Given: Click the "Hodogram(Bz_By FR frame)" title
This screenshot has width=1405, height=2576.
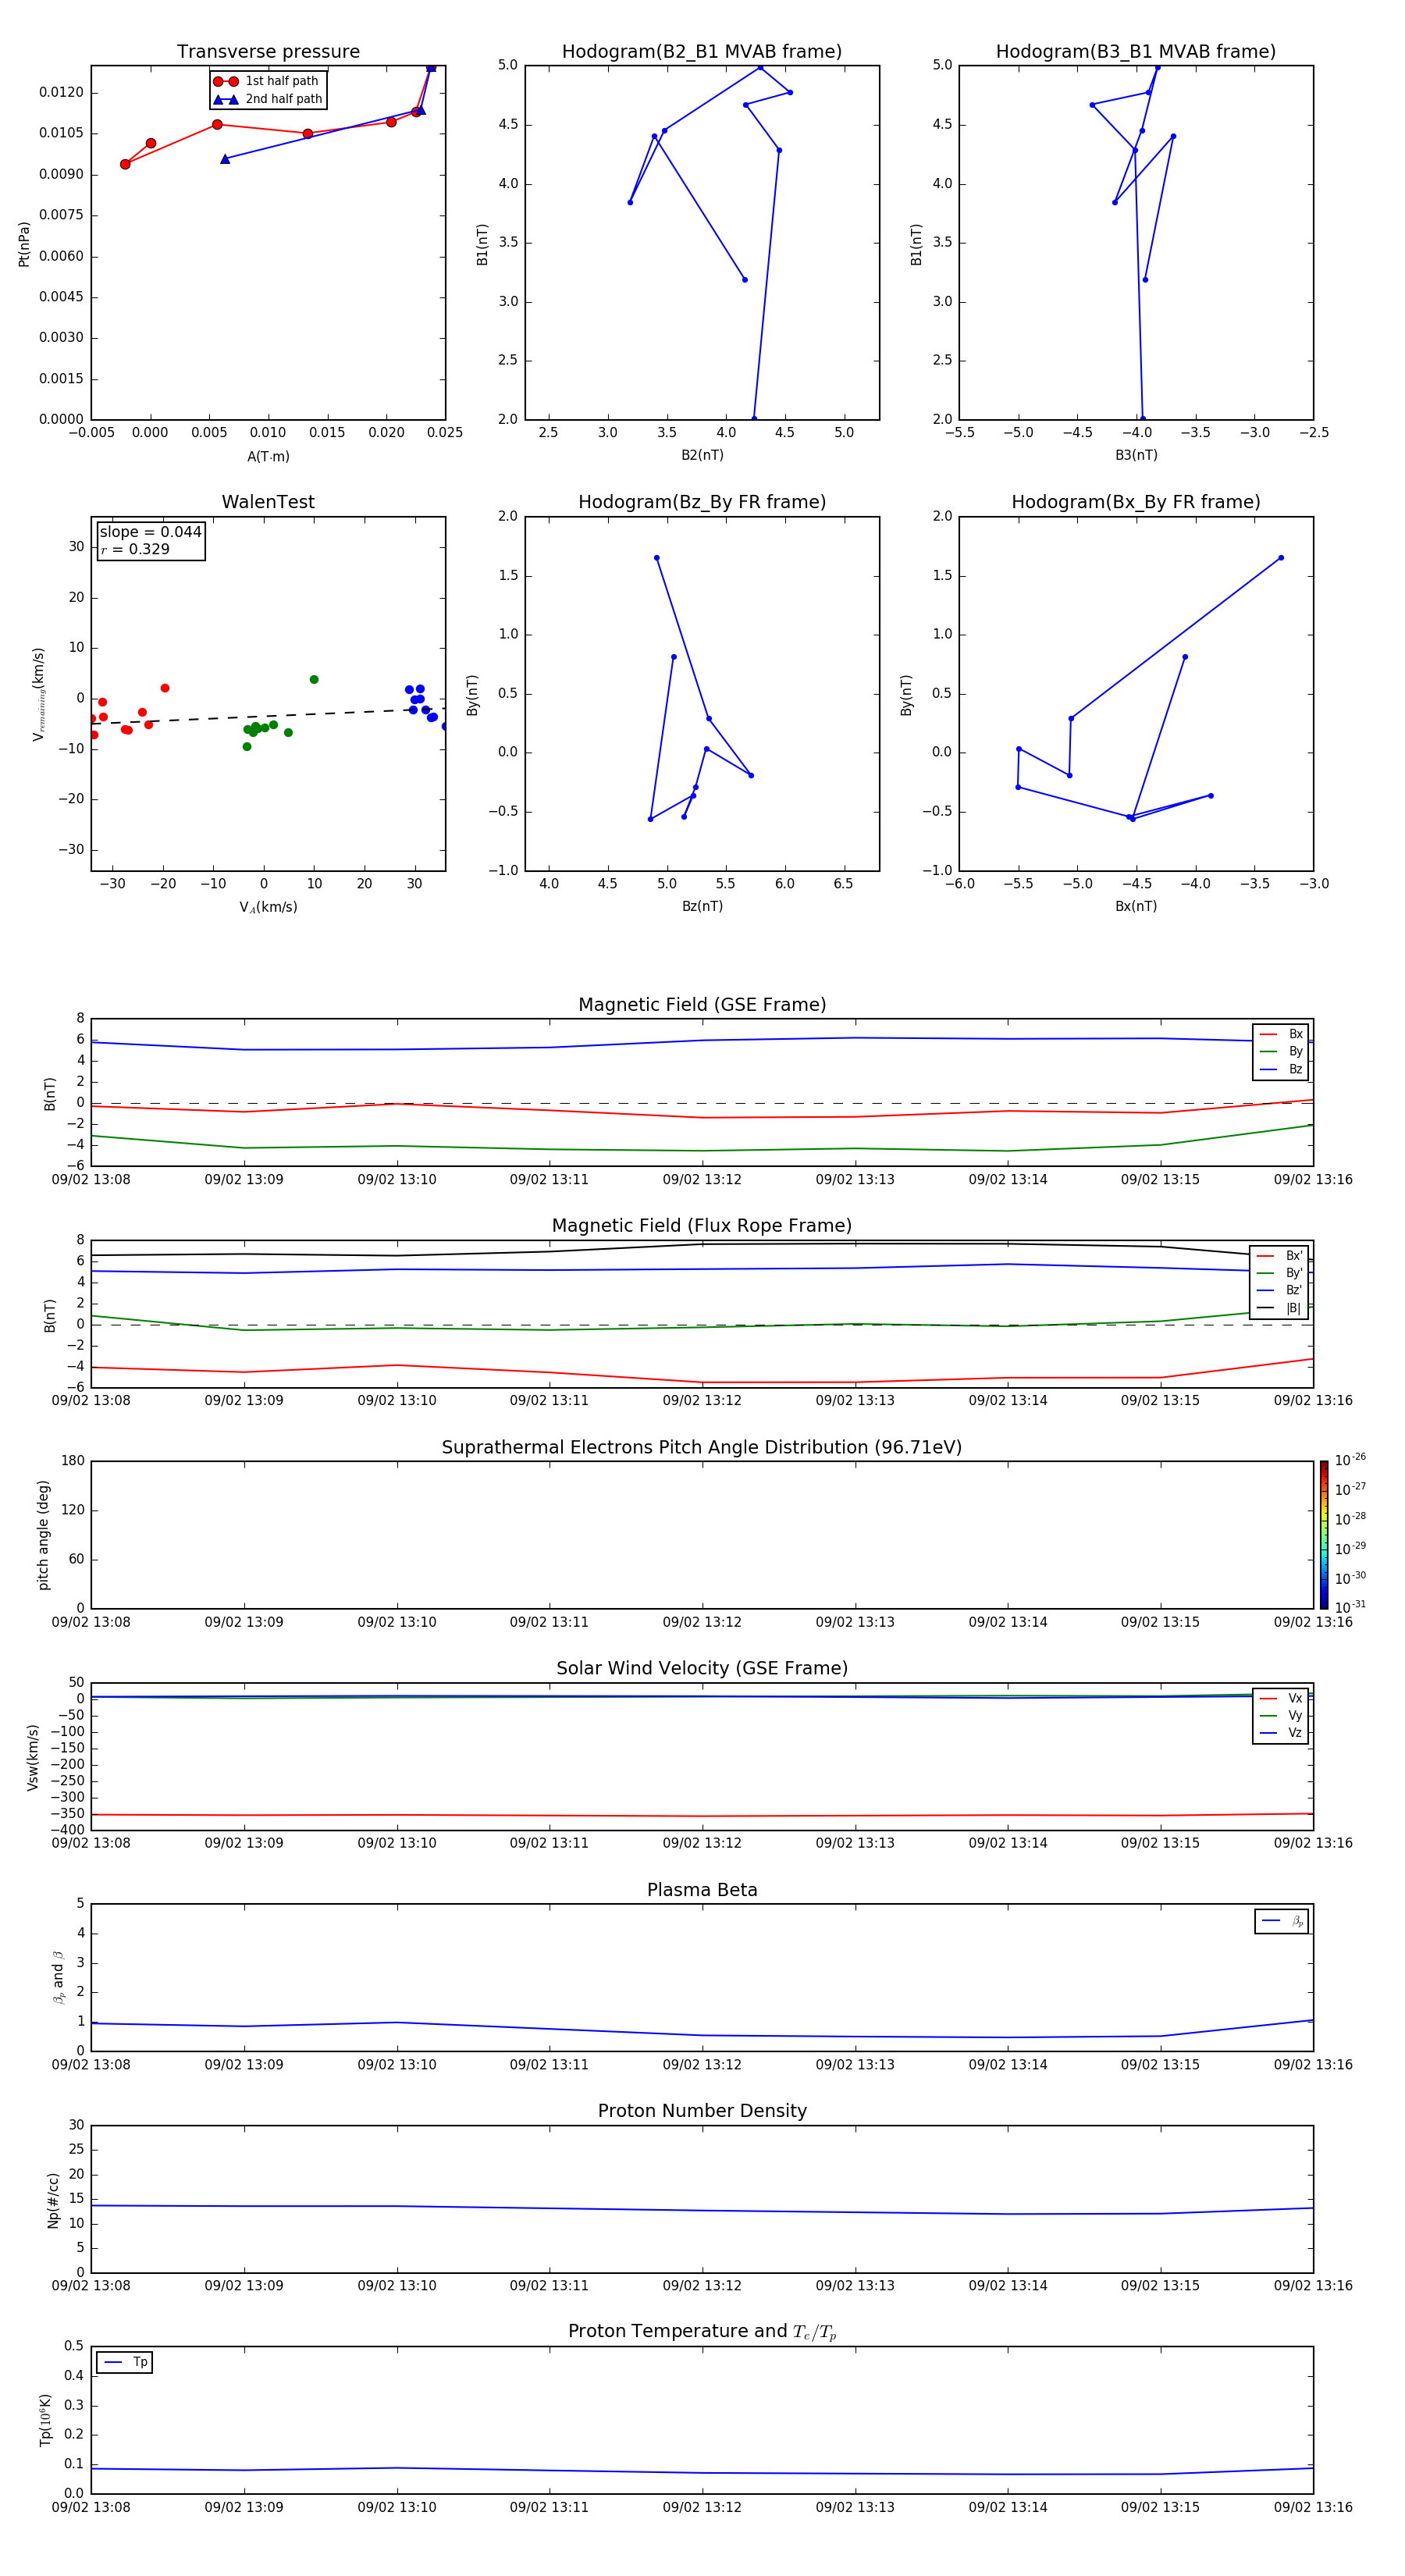Looking at the screenshot, I should [702, 502].
